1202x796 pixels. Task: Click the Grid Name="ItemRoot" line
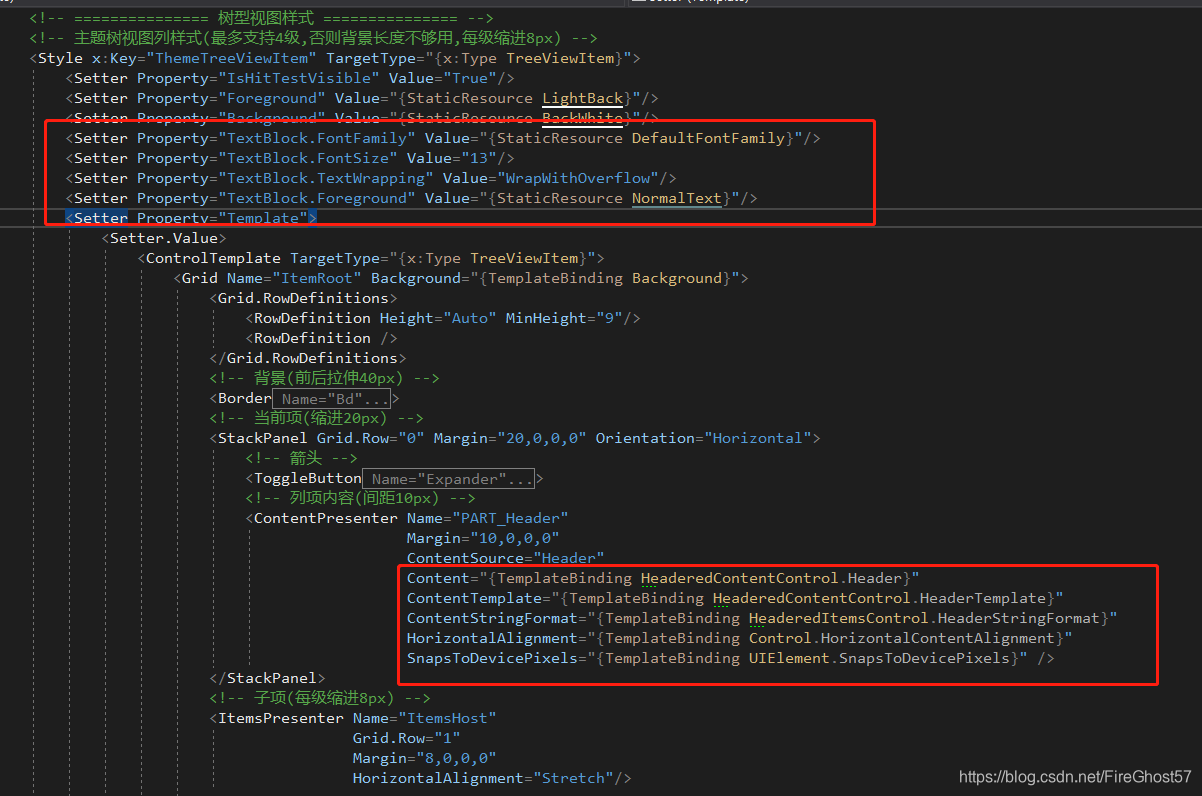coord(461,278)
